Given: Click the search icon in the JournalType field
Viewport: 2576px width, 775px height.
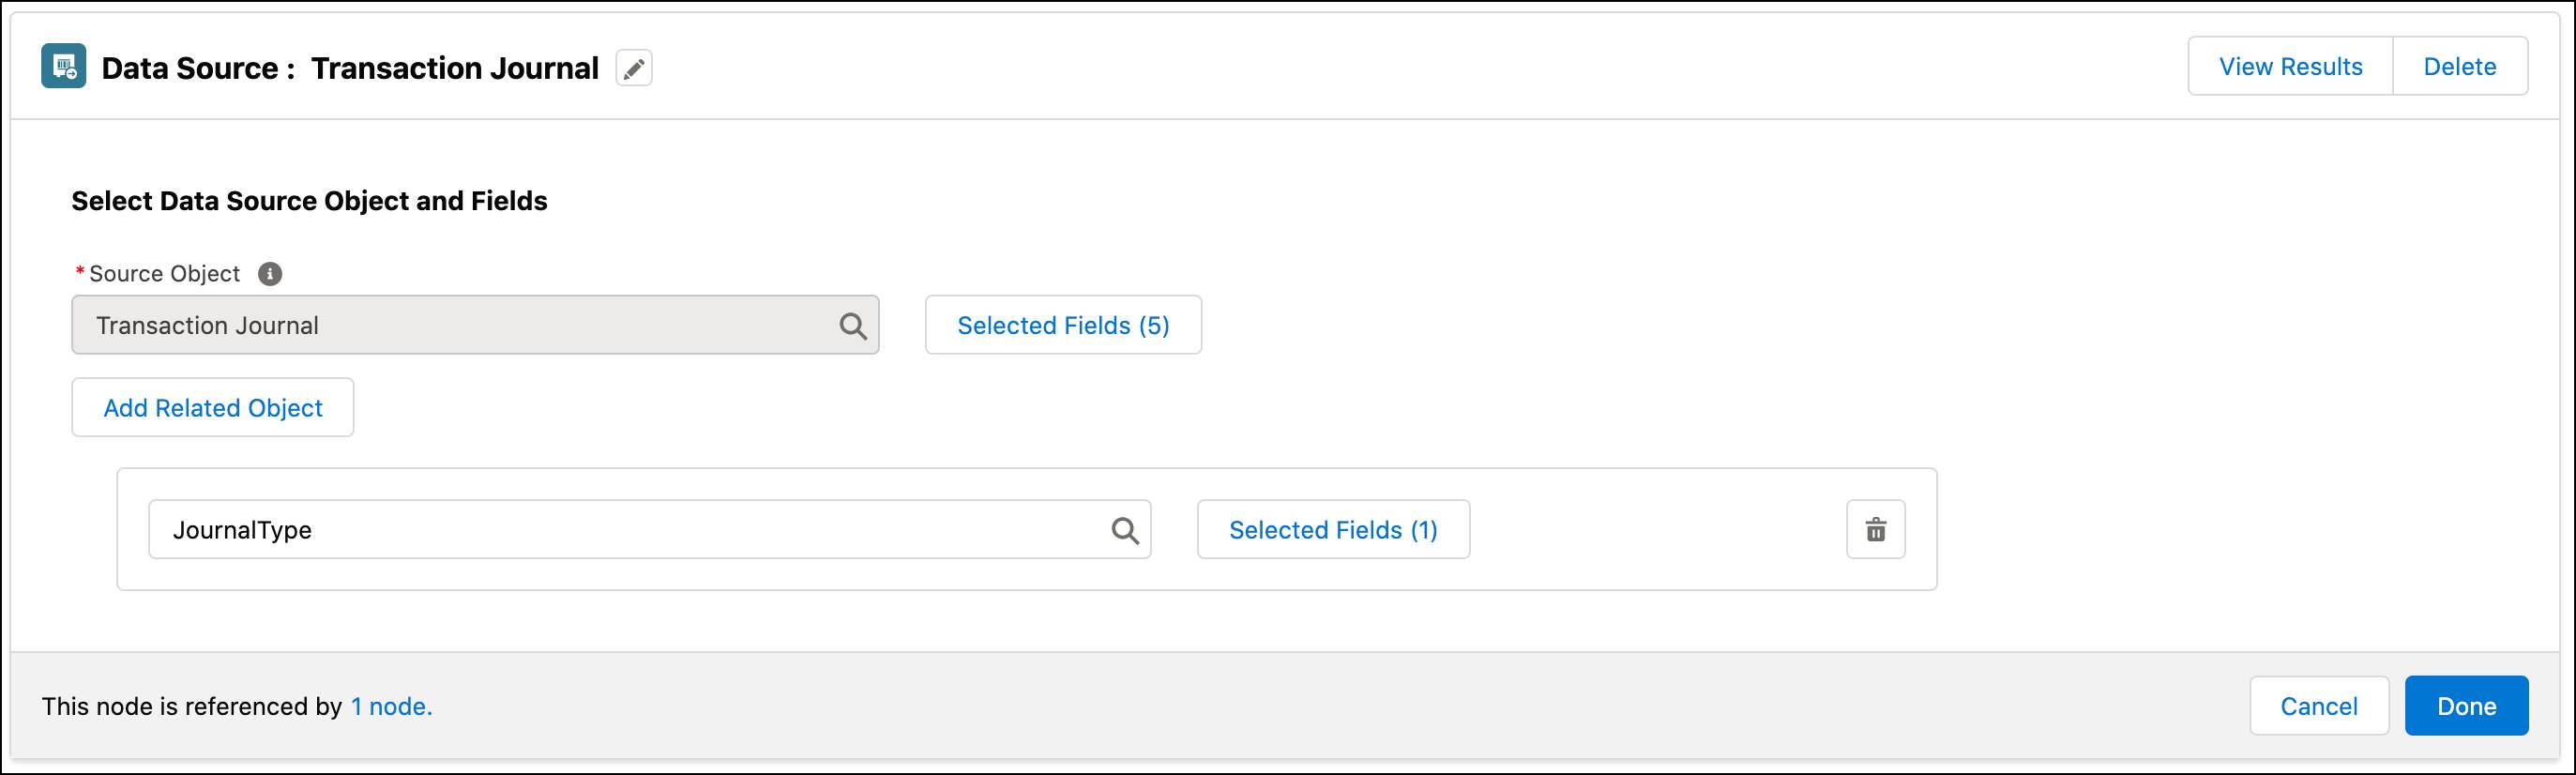Looking at the screenshot, I should click(1126, 529).
